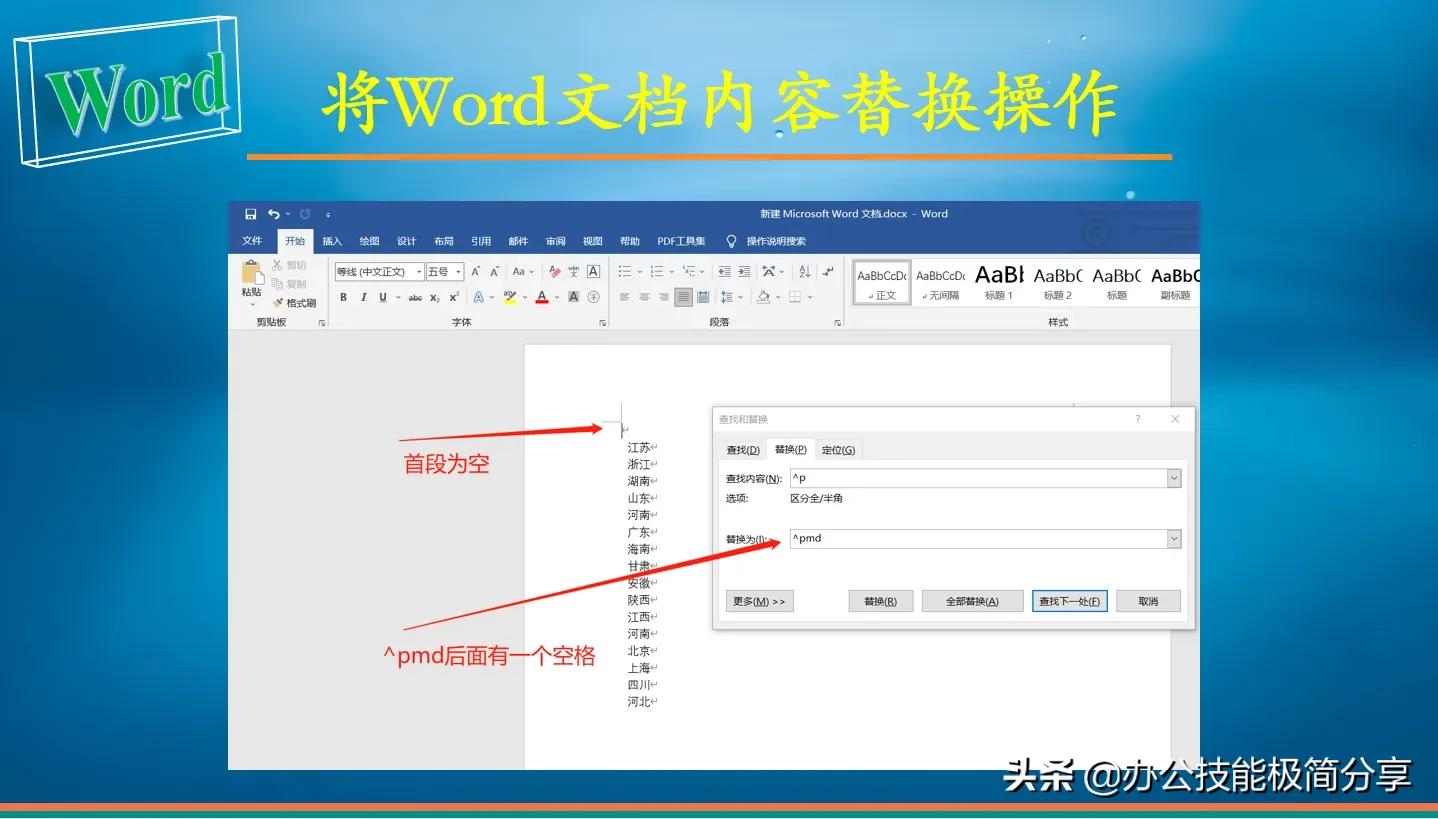Screen dimensions: 1438x819
Task: Expand the 替换为 dropdown arrow
Action: (1174, 539)
